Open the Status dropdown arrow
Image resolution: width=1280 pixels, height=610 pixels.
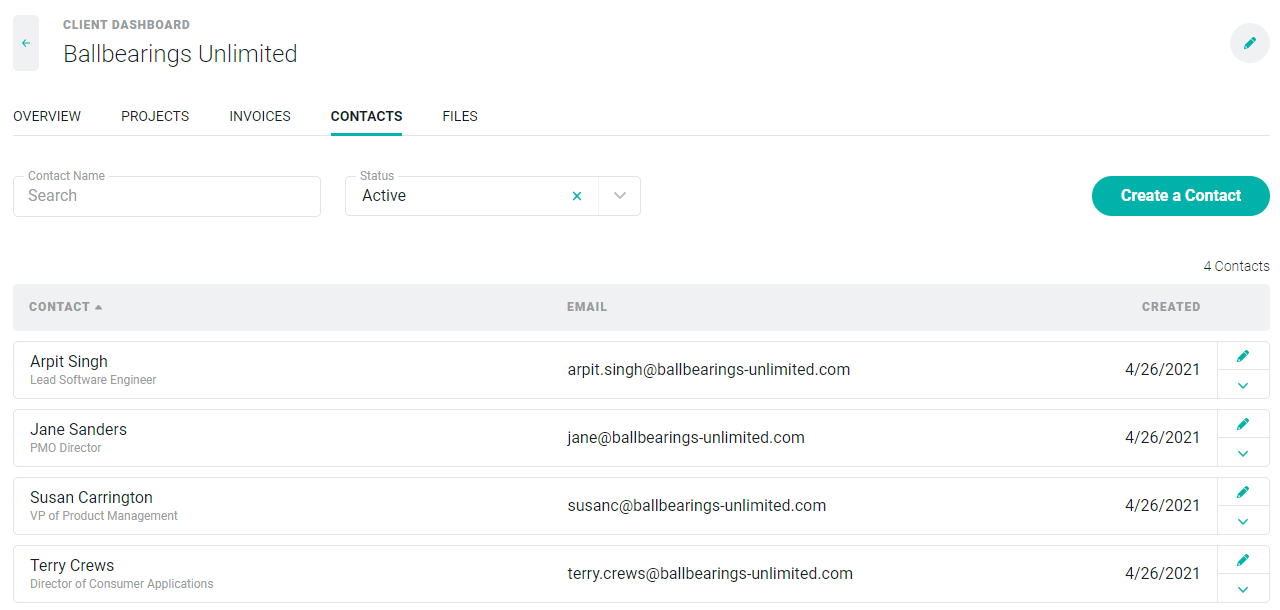620,196
